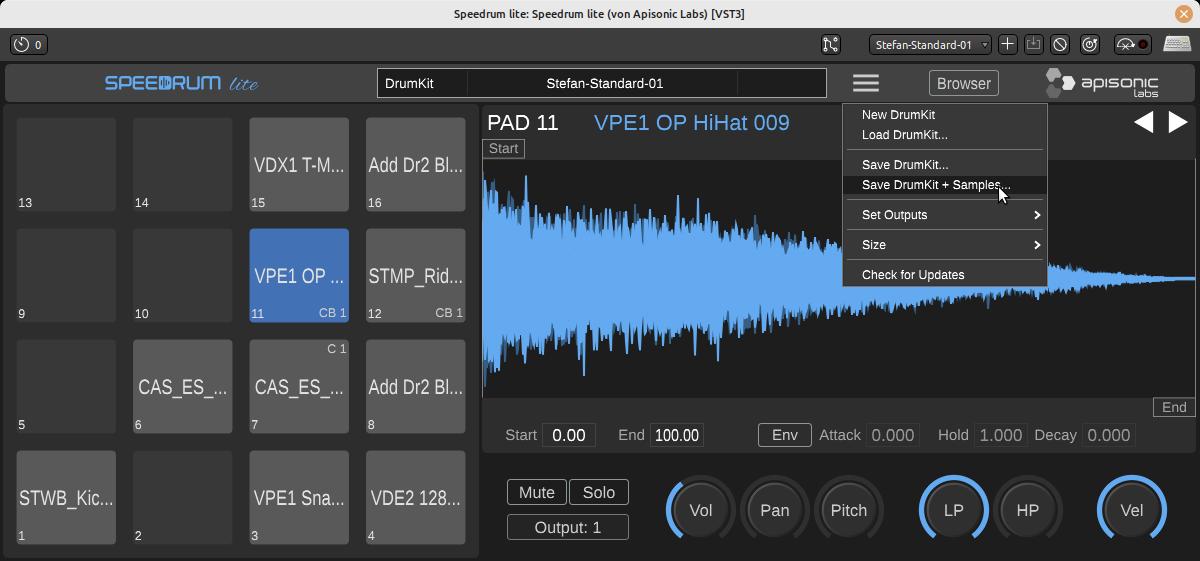Viewport: 1200px width, 561px height.
Task: Select empty pad 13
Action: pos(66,165)
